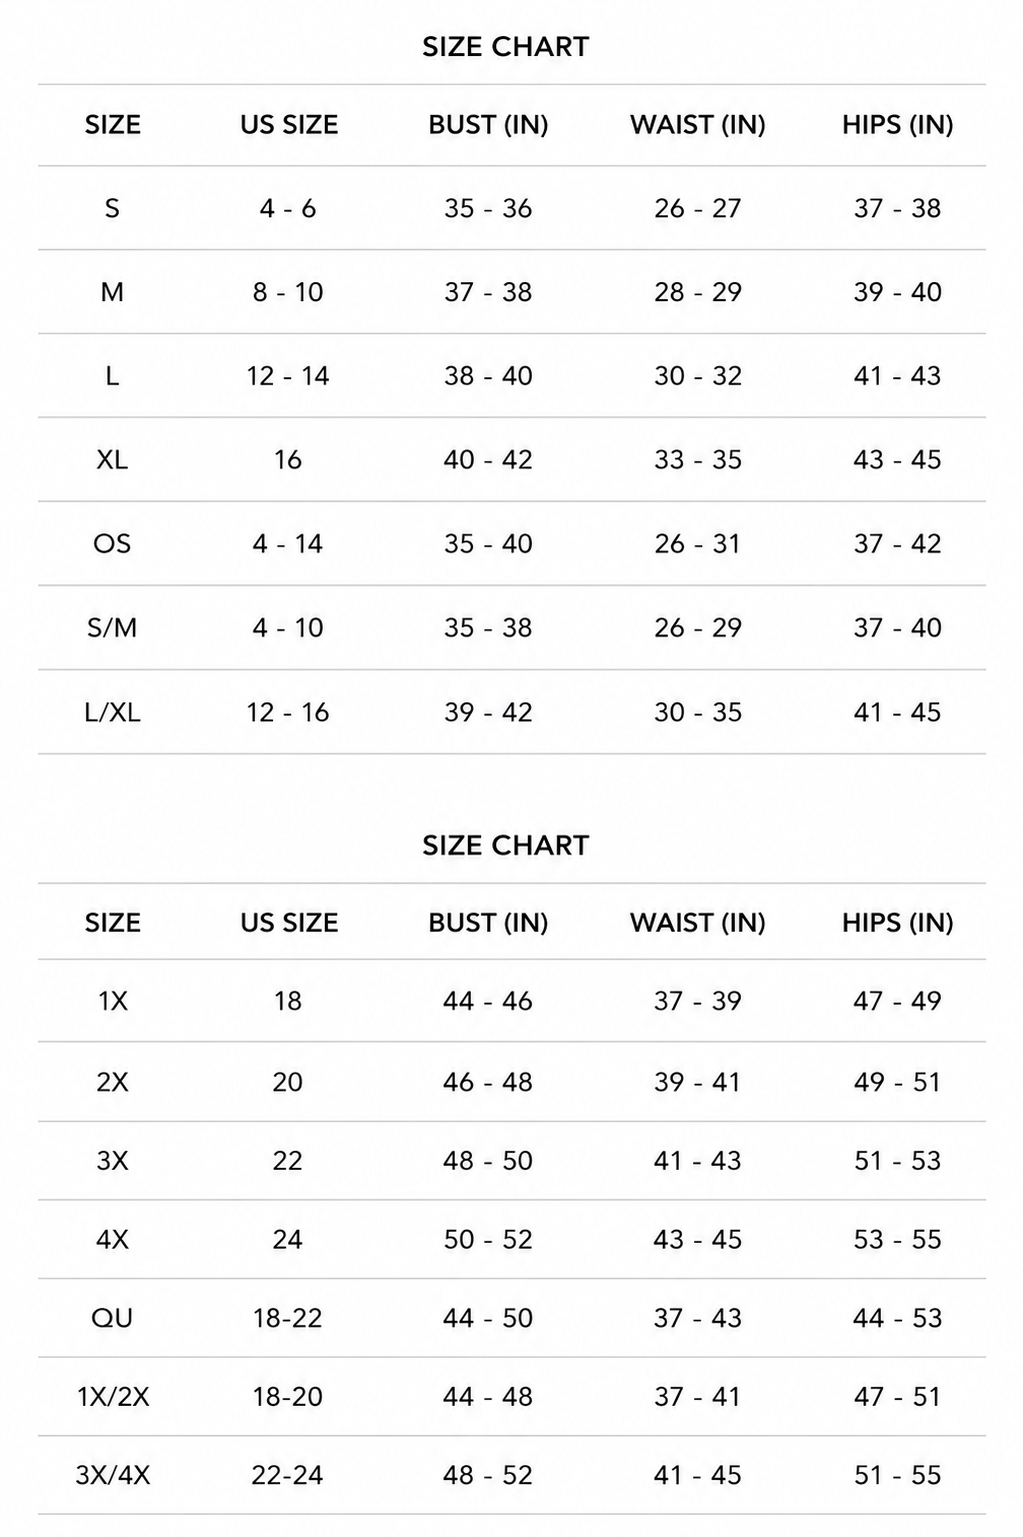Select the L/XL size label
The height and width of the screenshot is (1537, 1023).
(112, 713)
